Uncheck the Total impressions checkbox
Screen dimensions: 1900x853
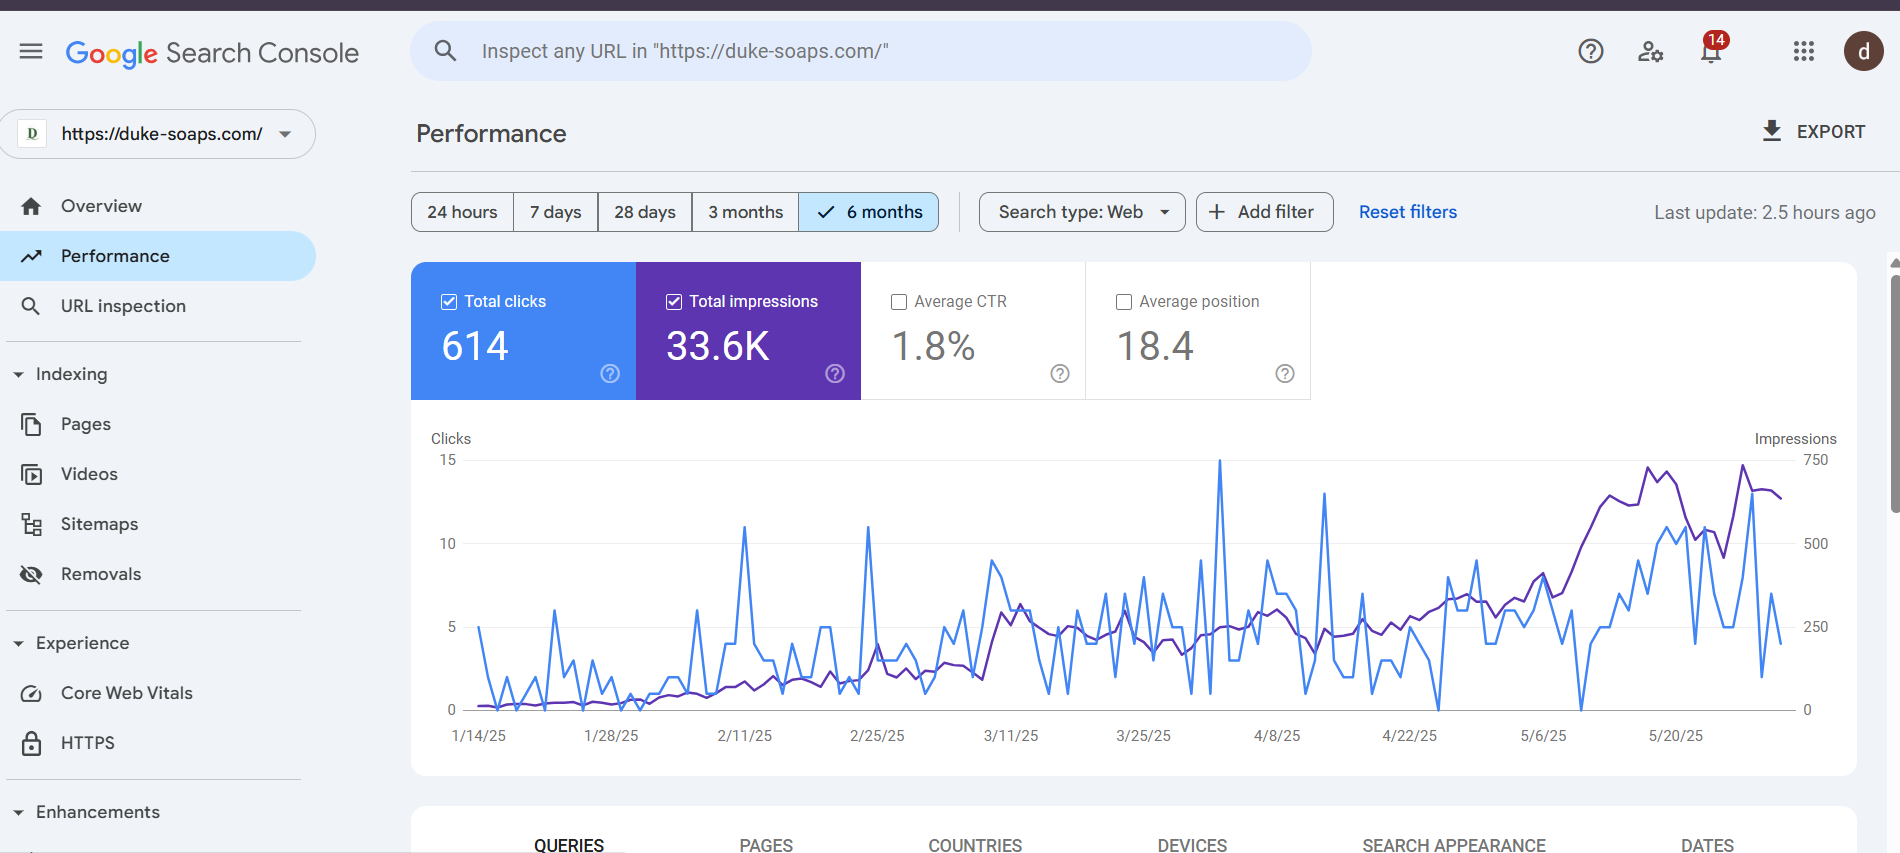coord(674,301)
